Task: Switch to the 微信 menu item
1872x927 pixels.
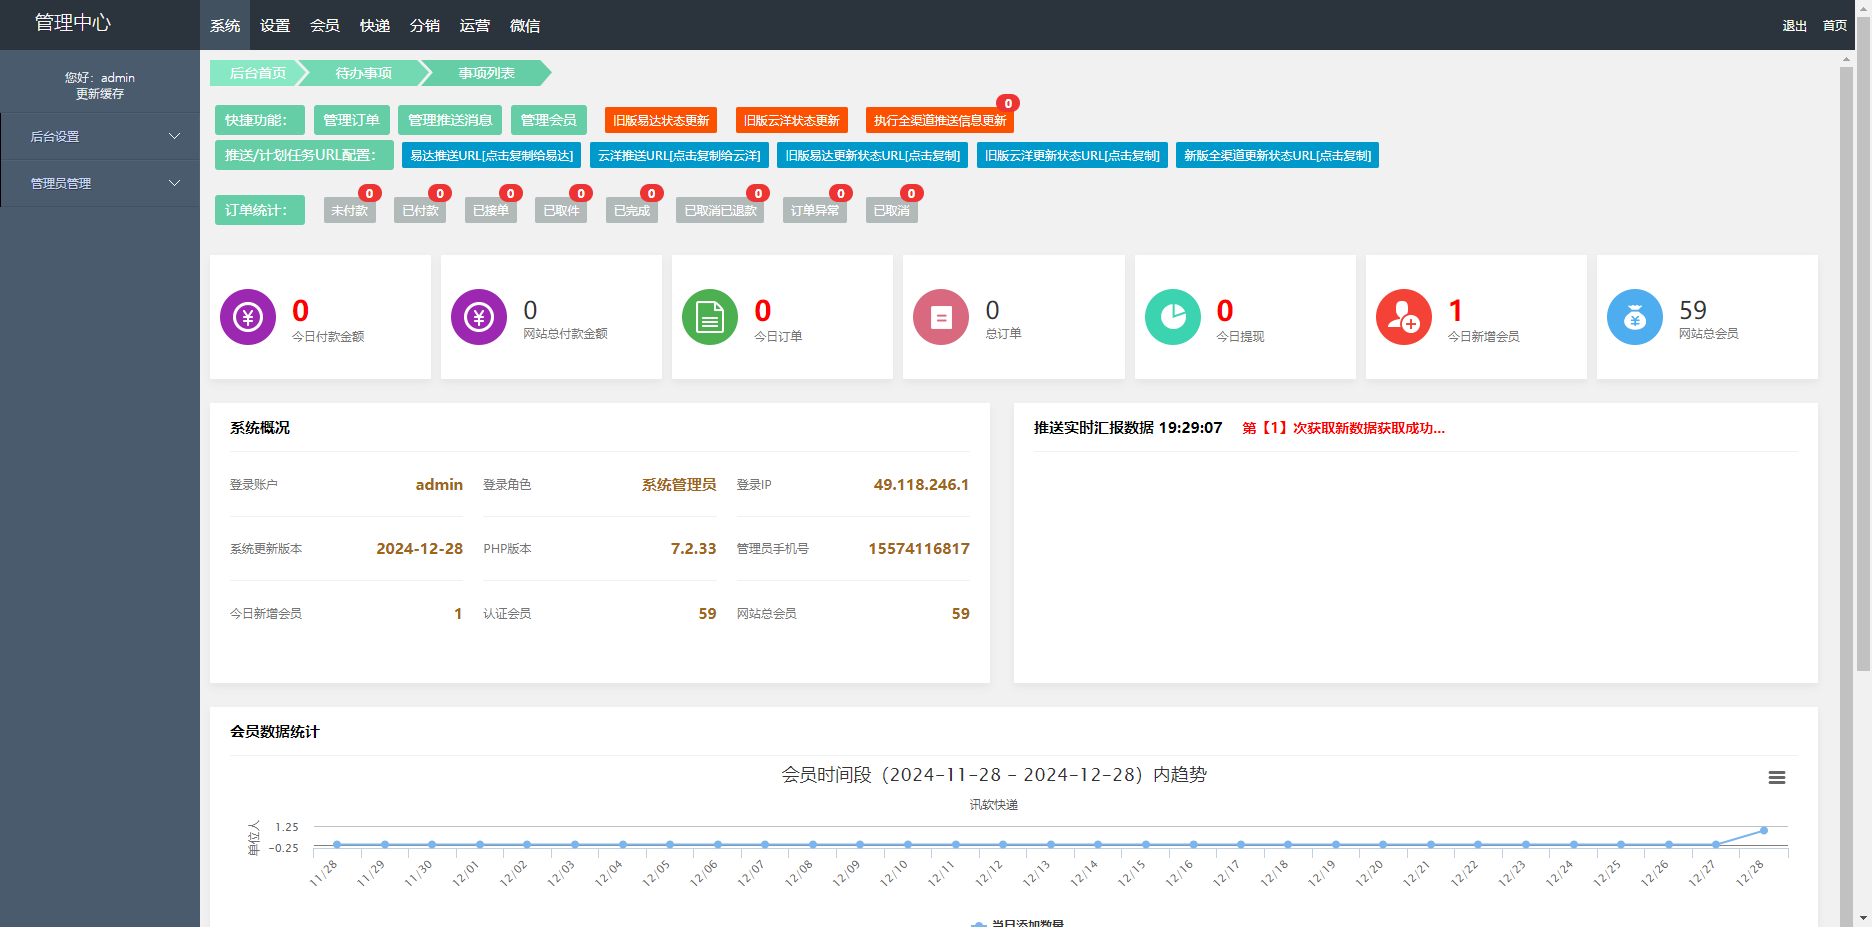Action: tap(525, 25)
